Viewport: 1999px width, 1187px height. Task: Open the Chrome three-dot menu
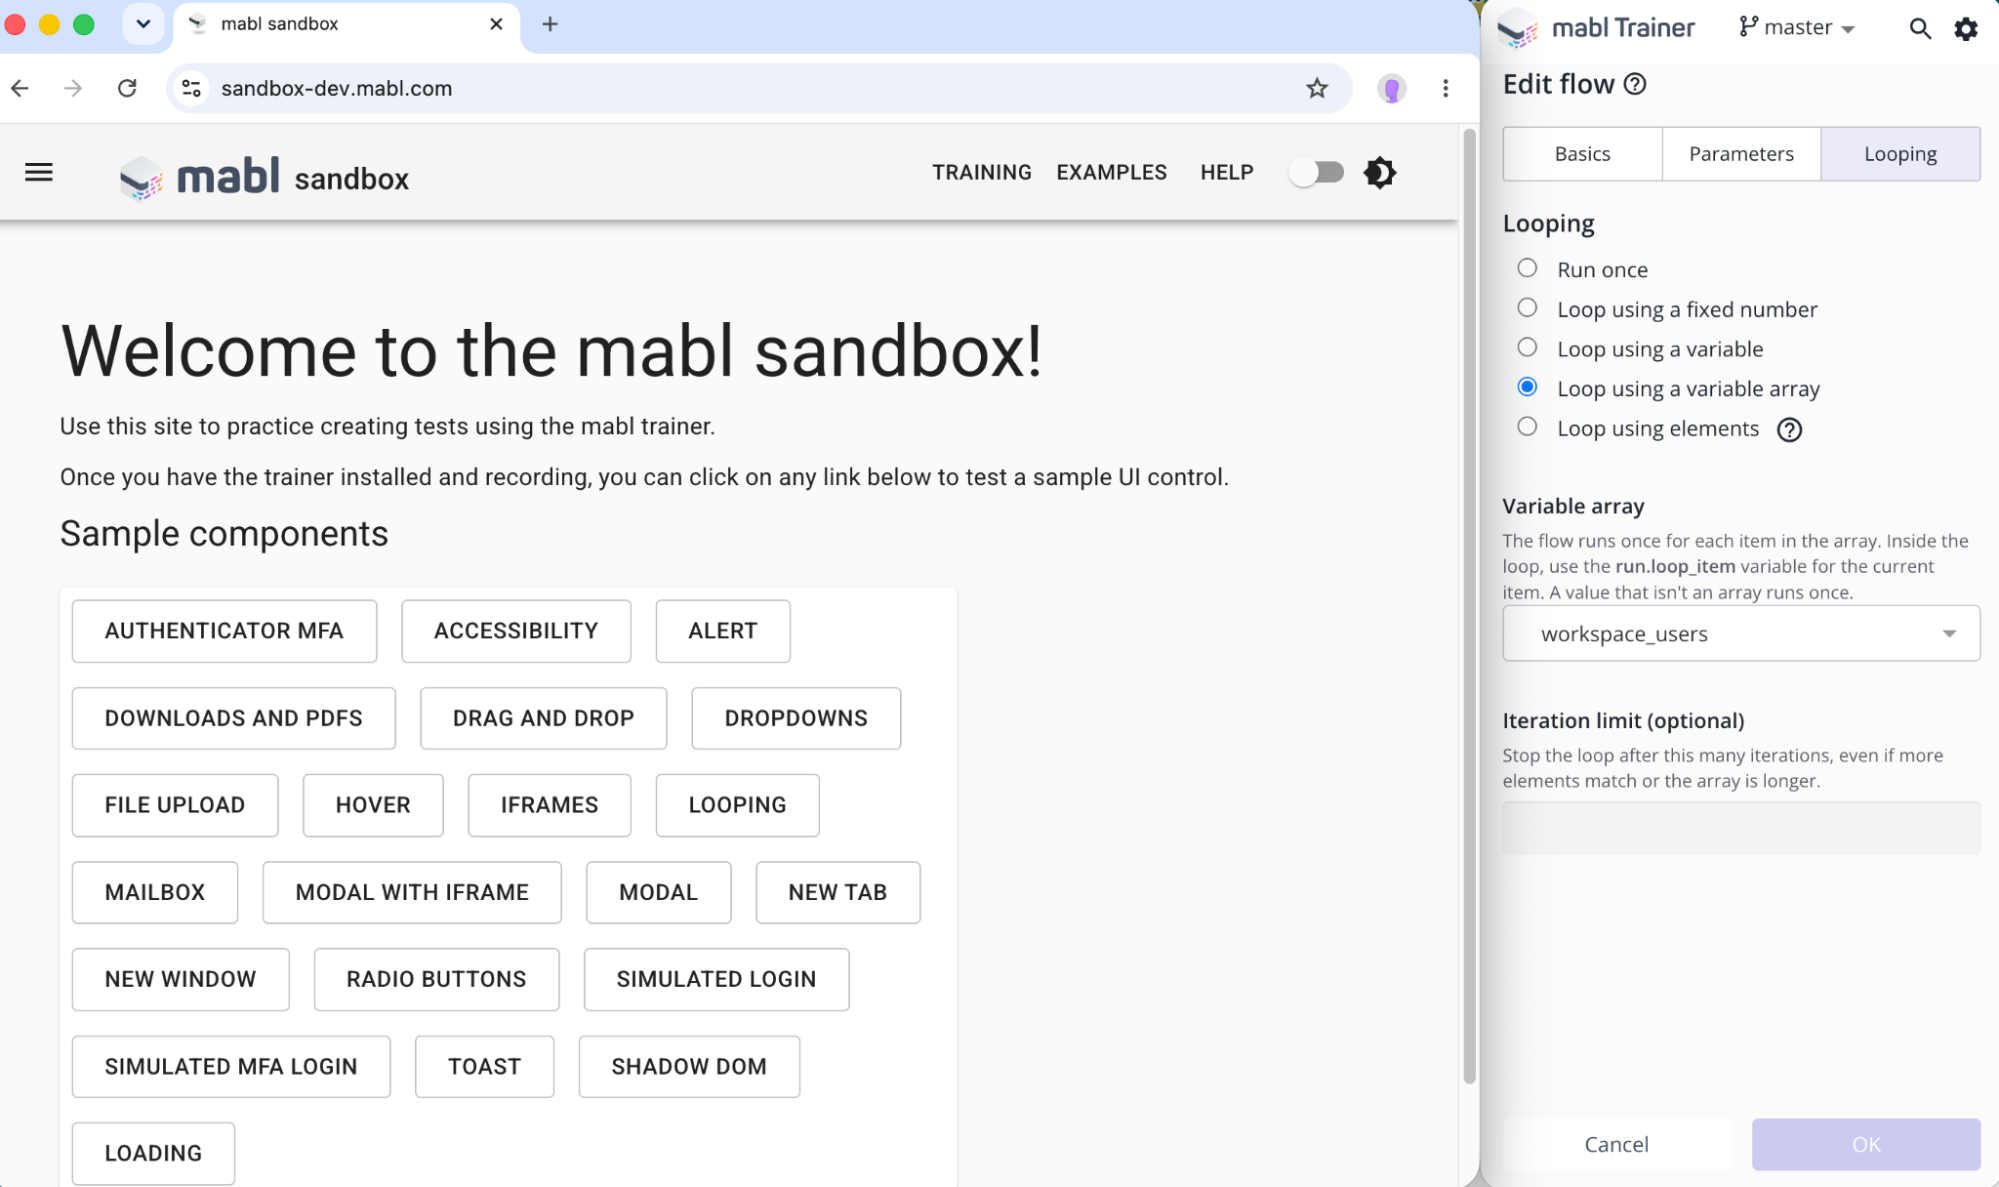[1445, 88]
